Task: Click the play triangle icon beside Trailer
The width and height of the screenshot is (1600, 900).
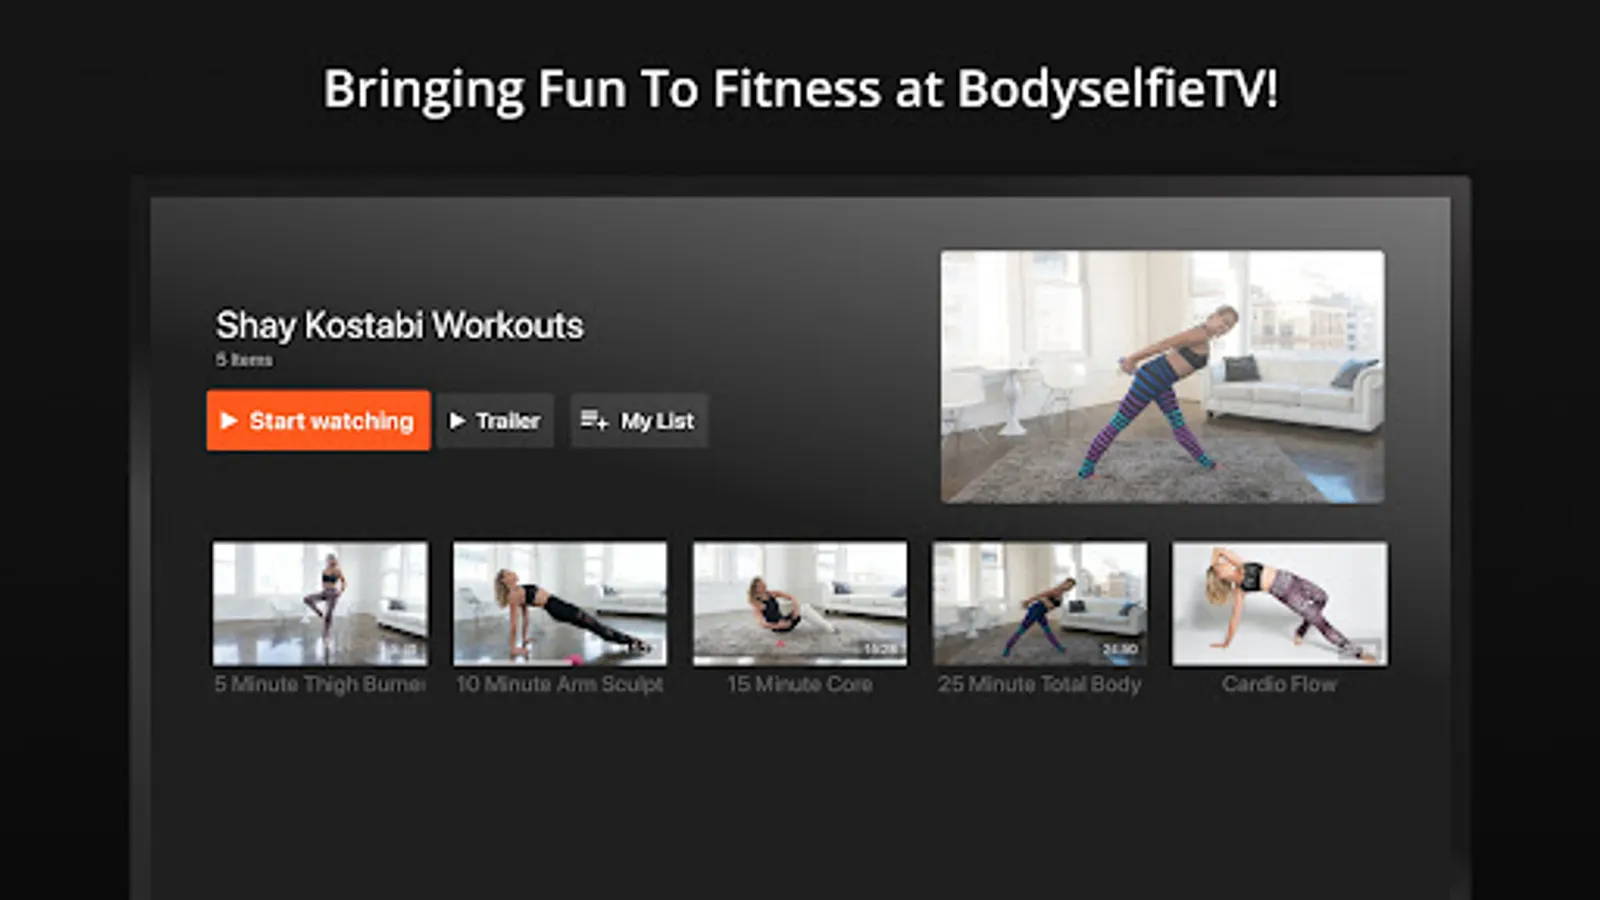Action: 457,421
